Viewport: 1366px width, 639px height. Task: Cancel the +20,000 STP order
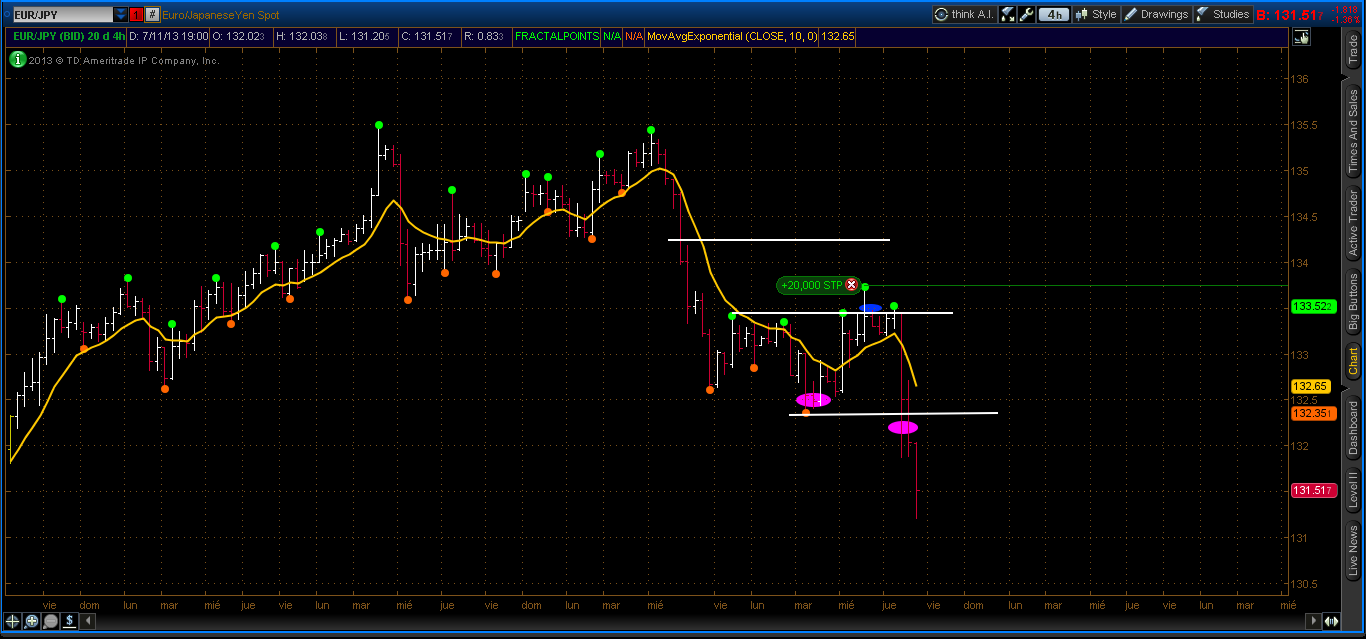click(851, 285)
